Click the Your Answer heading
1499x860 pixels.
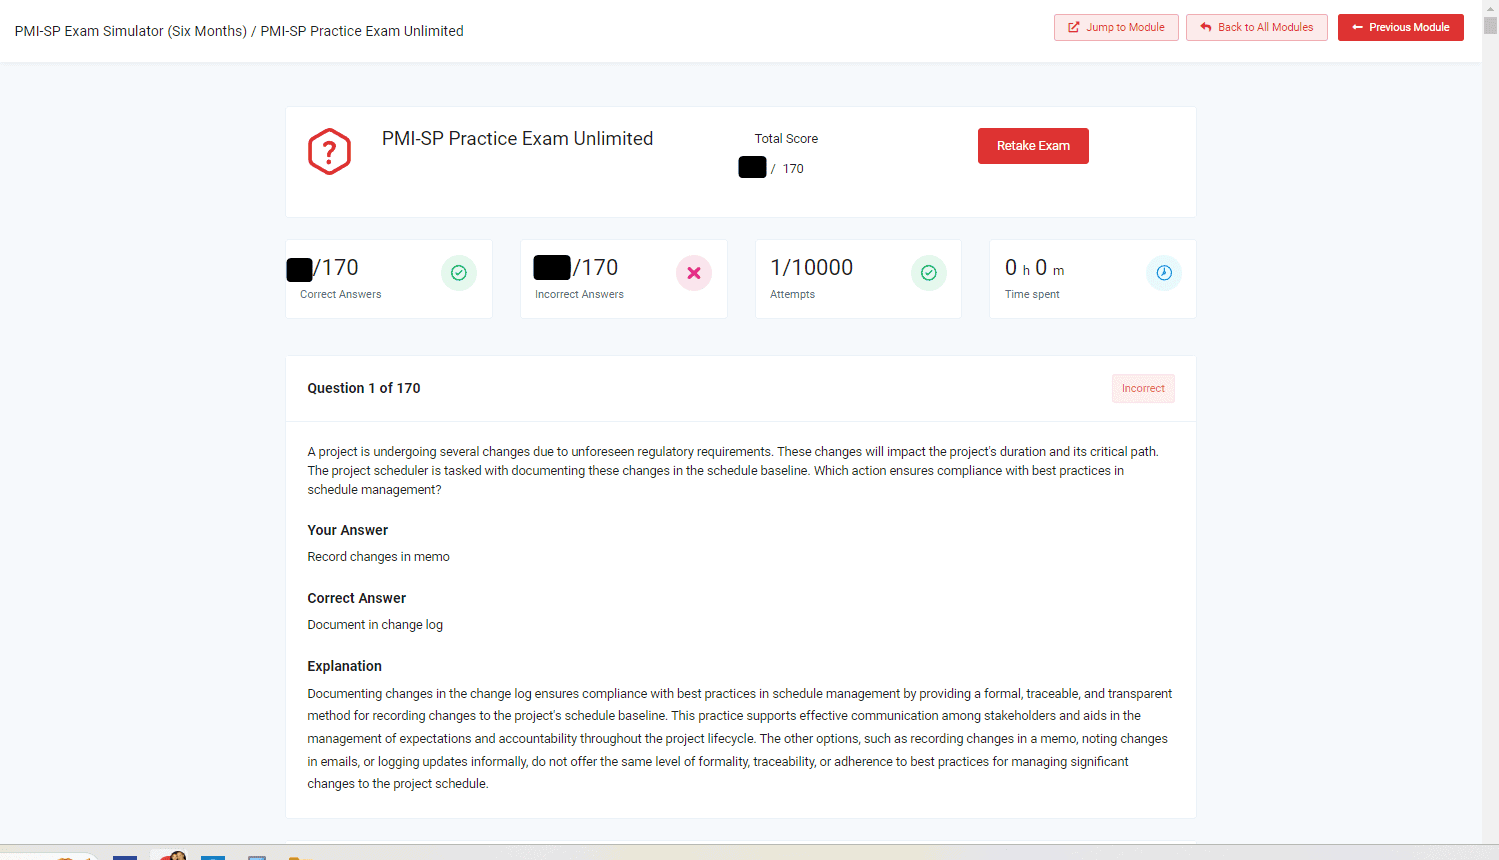tap(347, 531)
